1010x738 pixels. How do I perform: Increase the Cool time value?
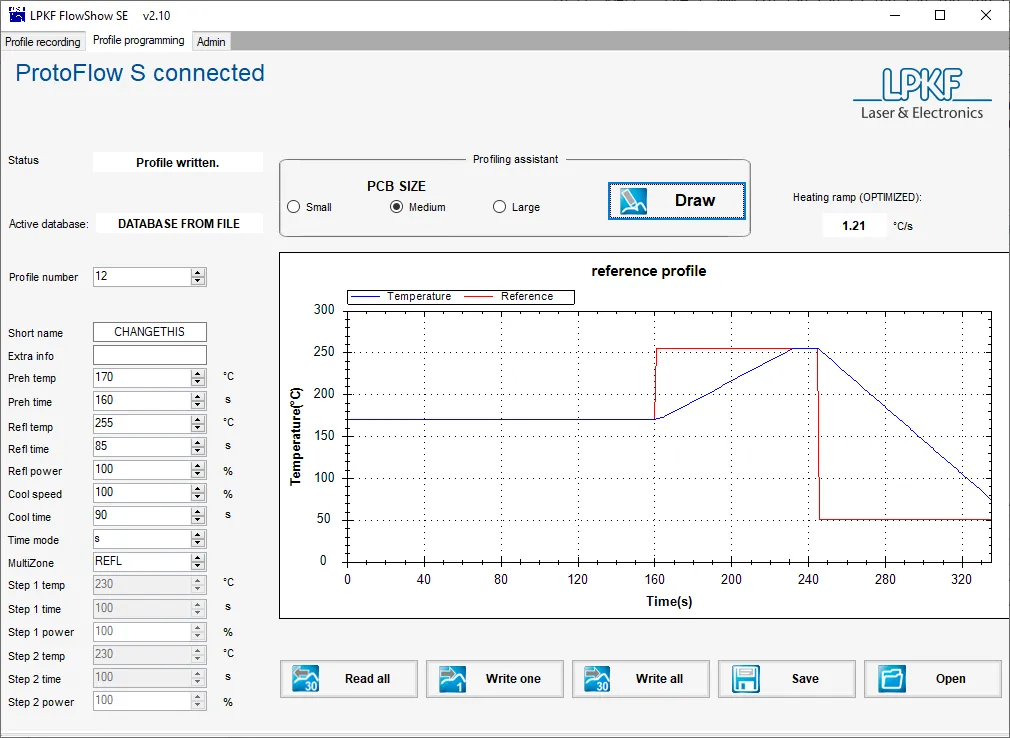(198, 511)
